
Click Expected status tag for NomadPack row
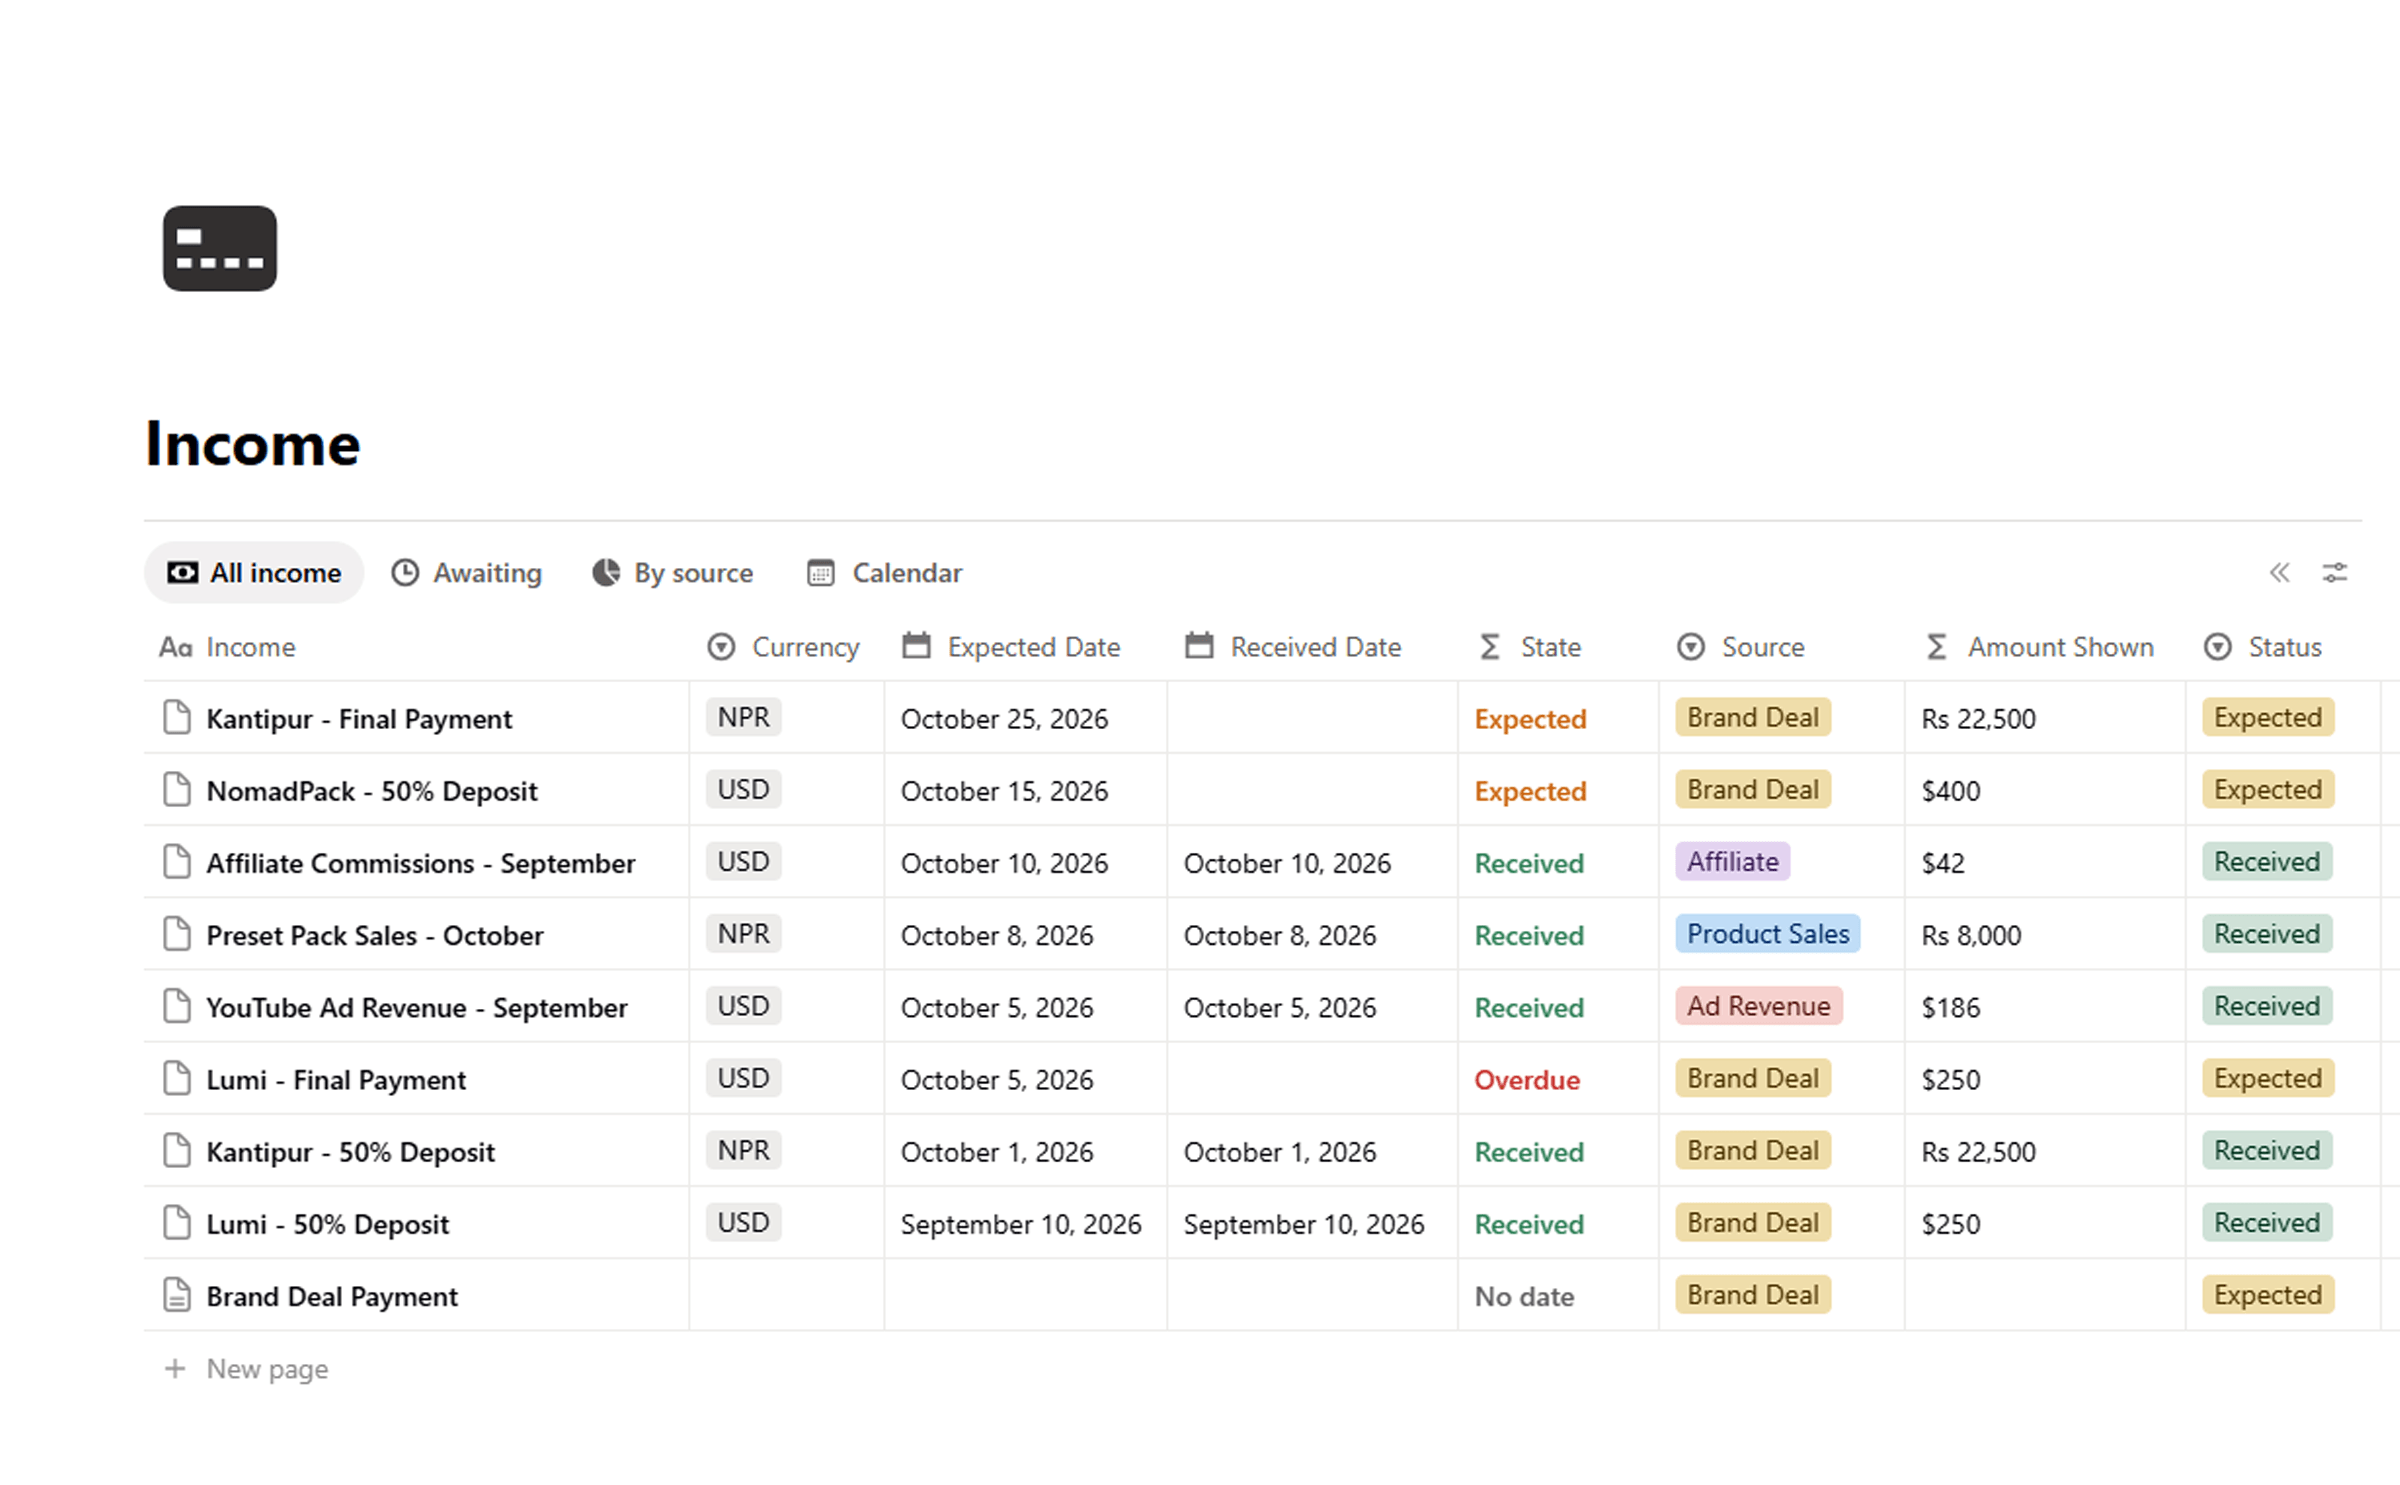(2268, 789)
